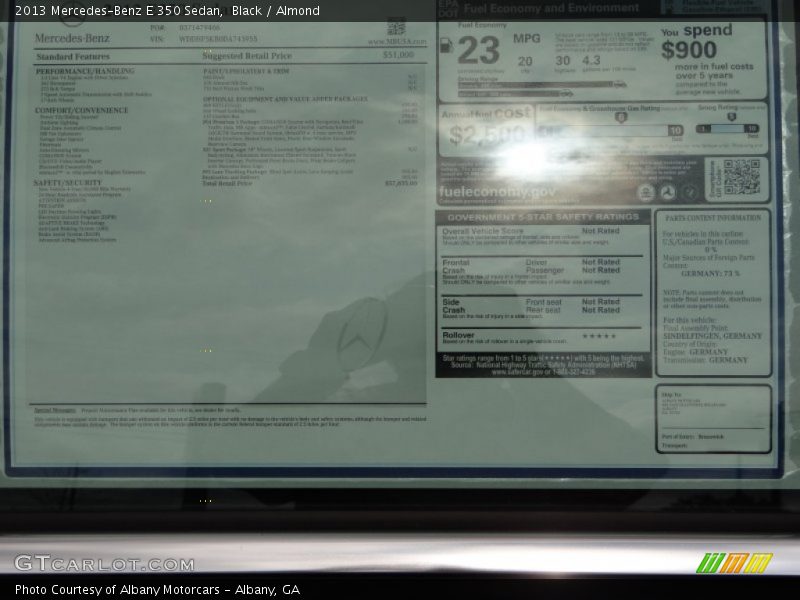Click the Parts Content Information box title
Image resolution: width=800 pixels, height=600 pixels.
(713, 217)
